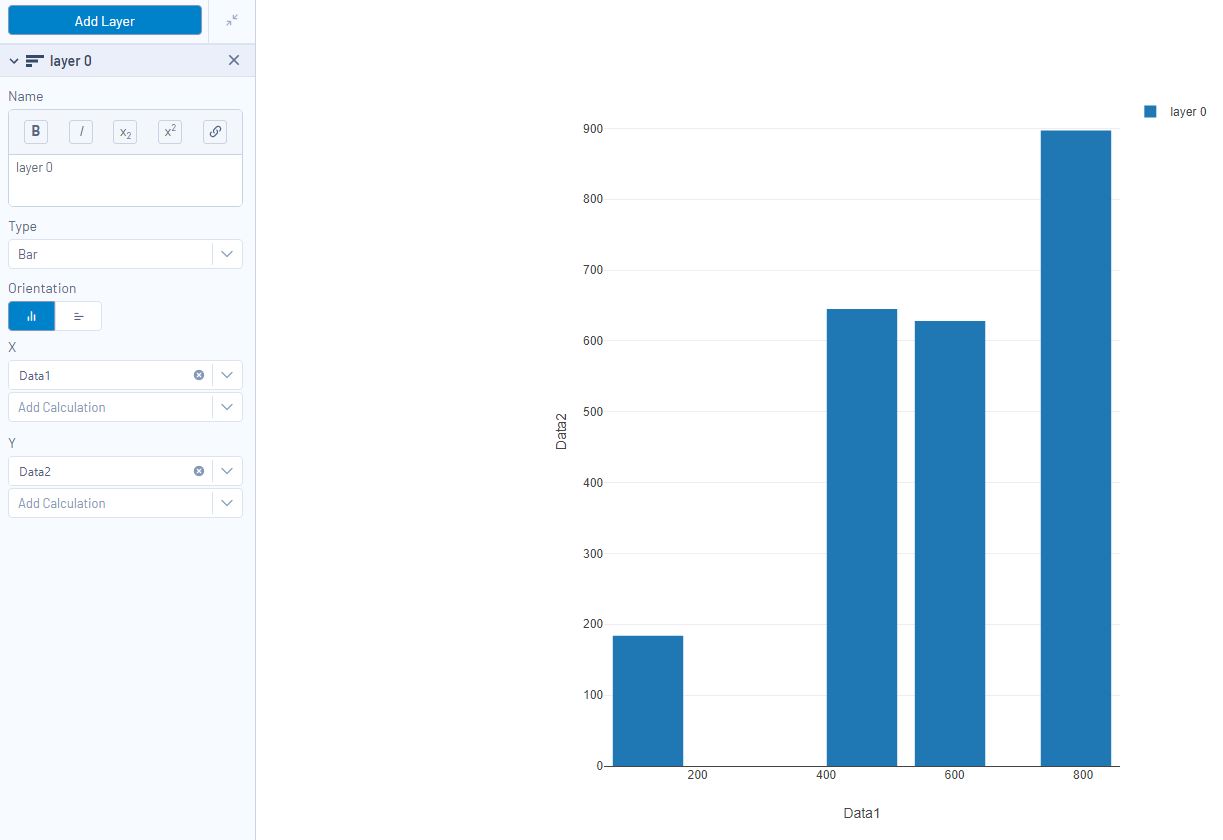Collapse the side panel using the arrows icon
1223x840 pixels.
tap(232, 19)
